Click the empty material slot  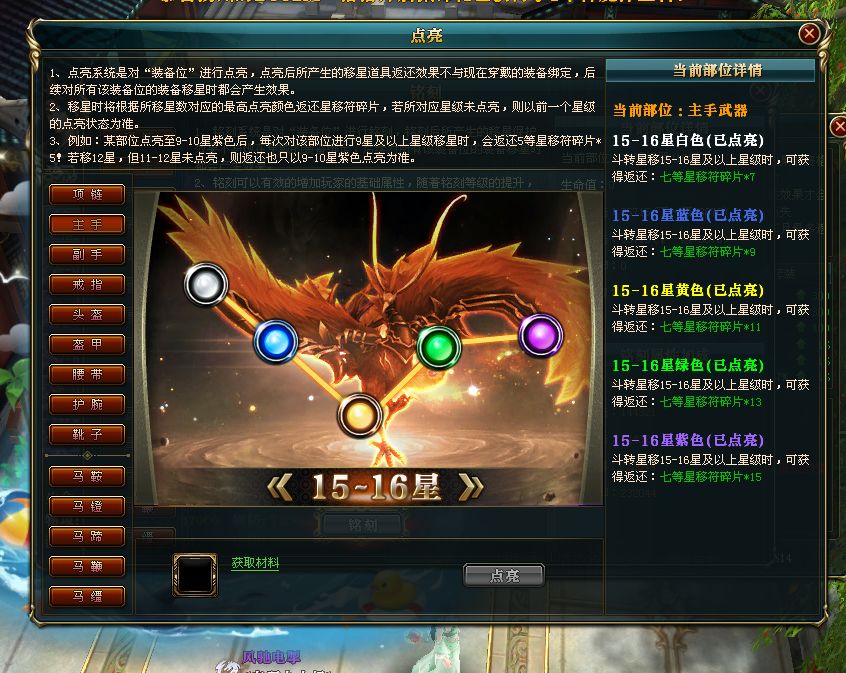[x=195, y=575]
